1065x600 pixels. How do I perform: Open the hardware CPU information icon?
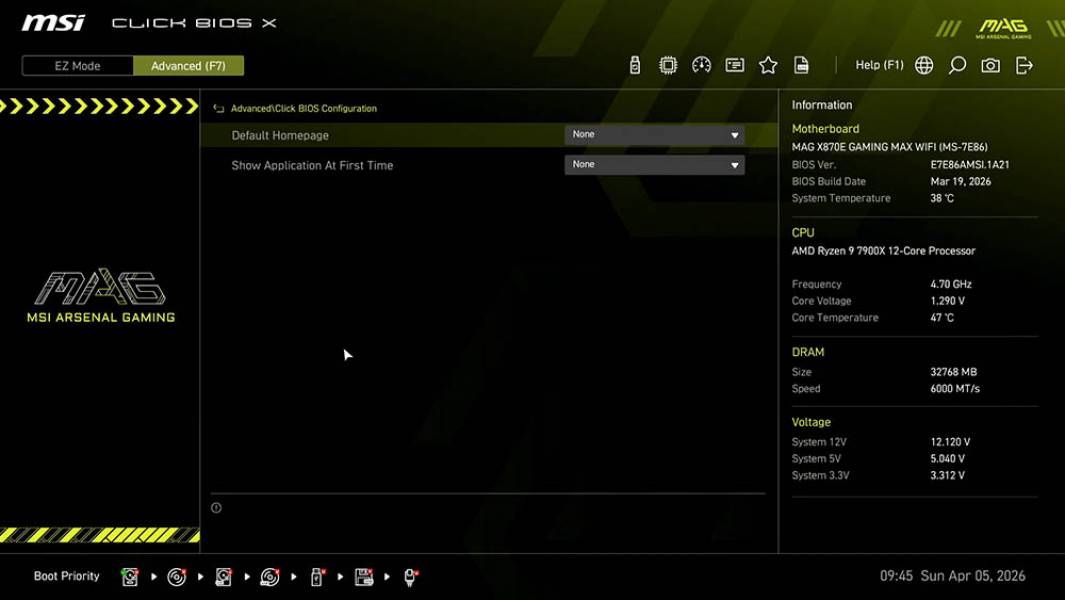(x=668, y=64)
